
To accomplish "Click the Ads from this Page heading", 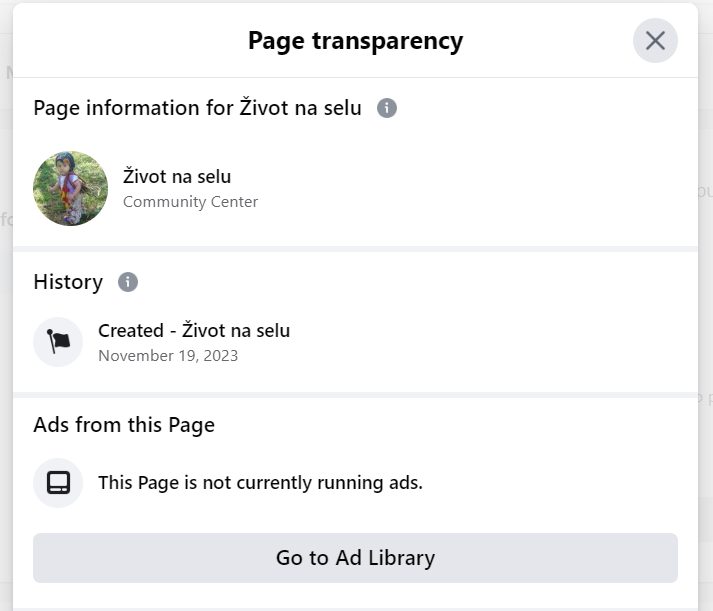I will point(124,425).
